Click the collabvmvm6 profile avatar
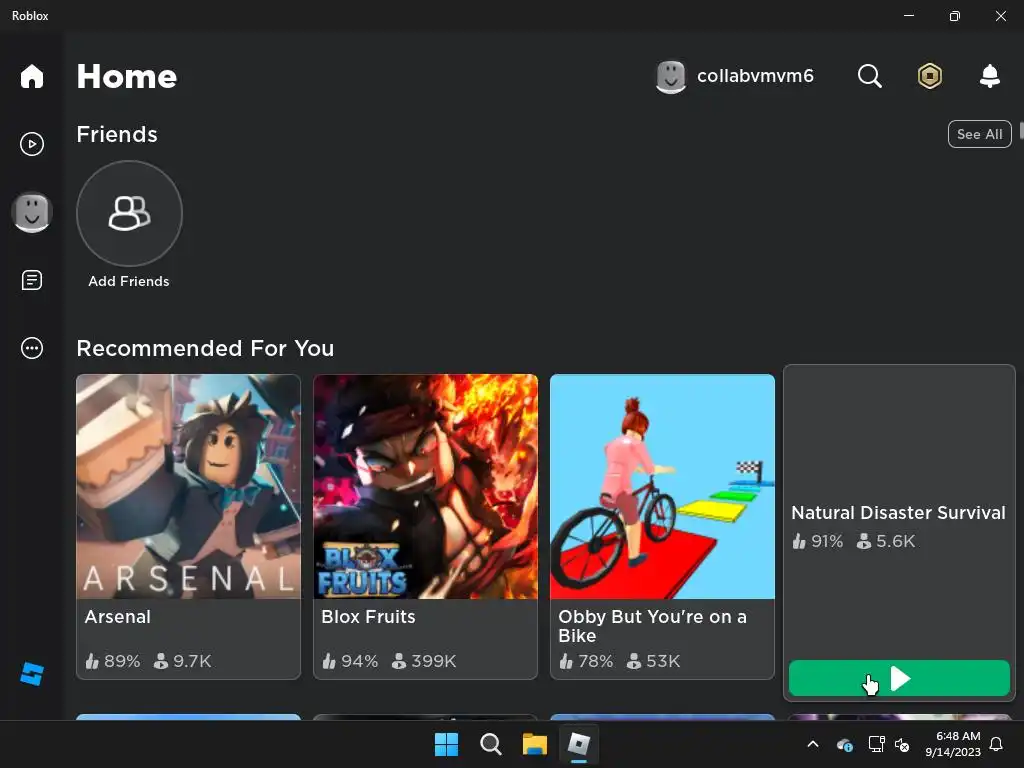1024x768 pixels. 671,77
